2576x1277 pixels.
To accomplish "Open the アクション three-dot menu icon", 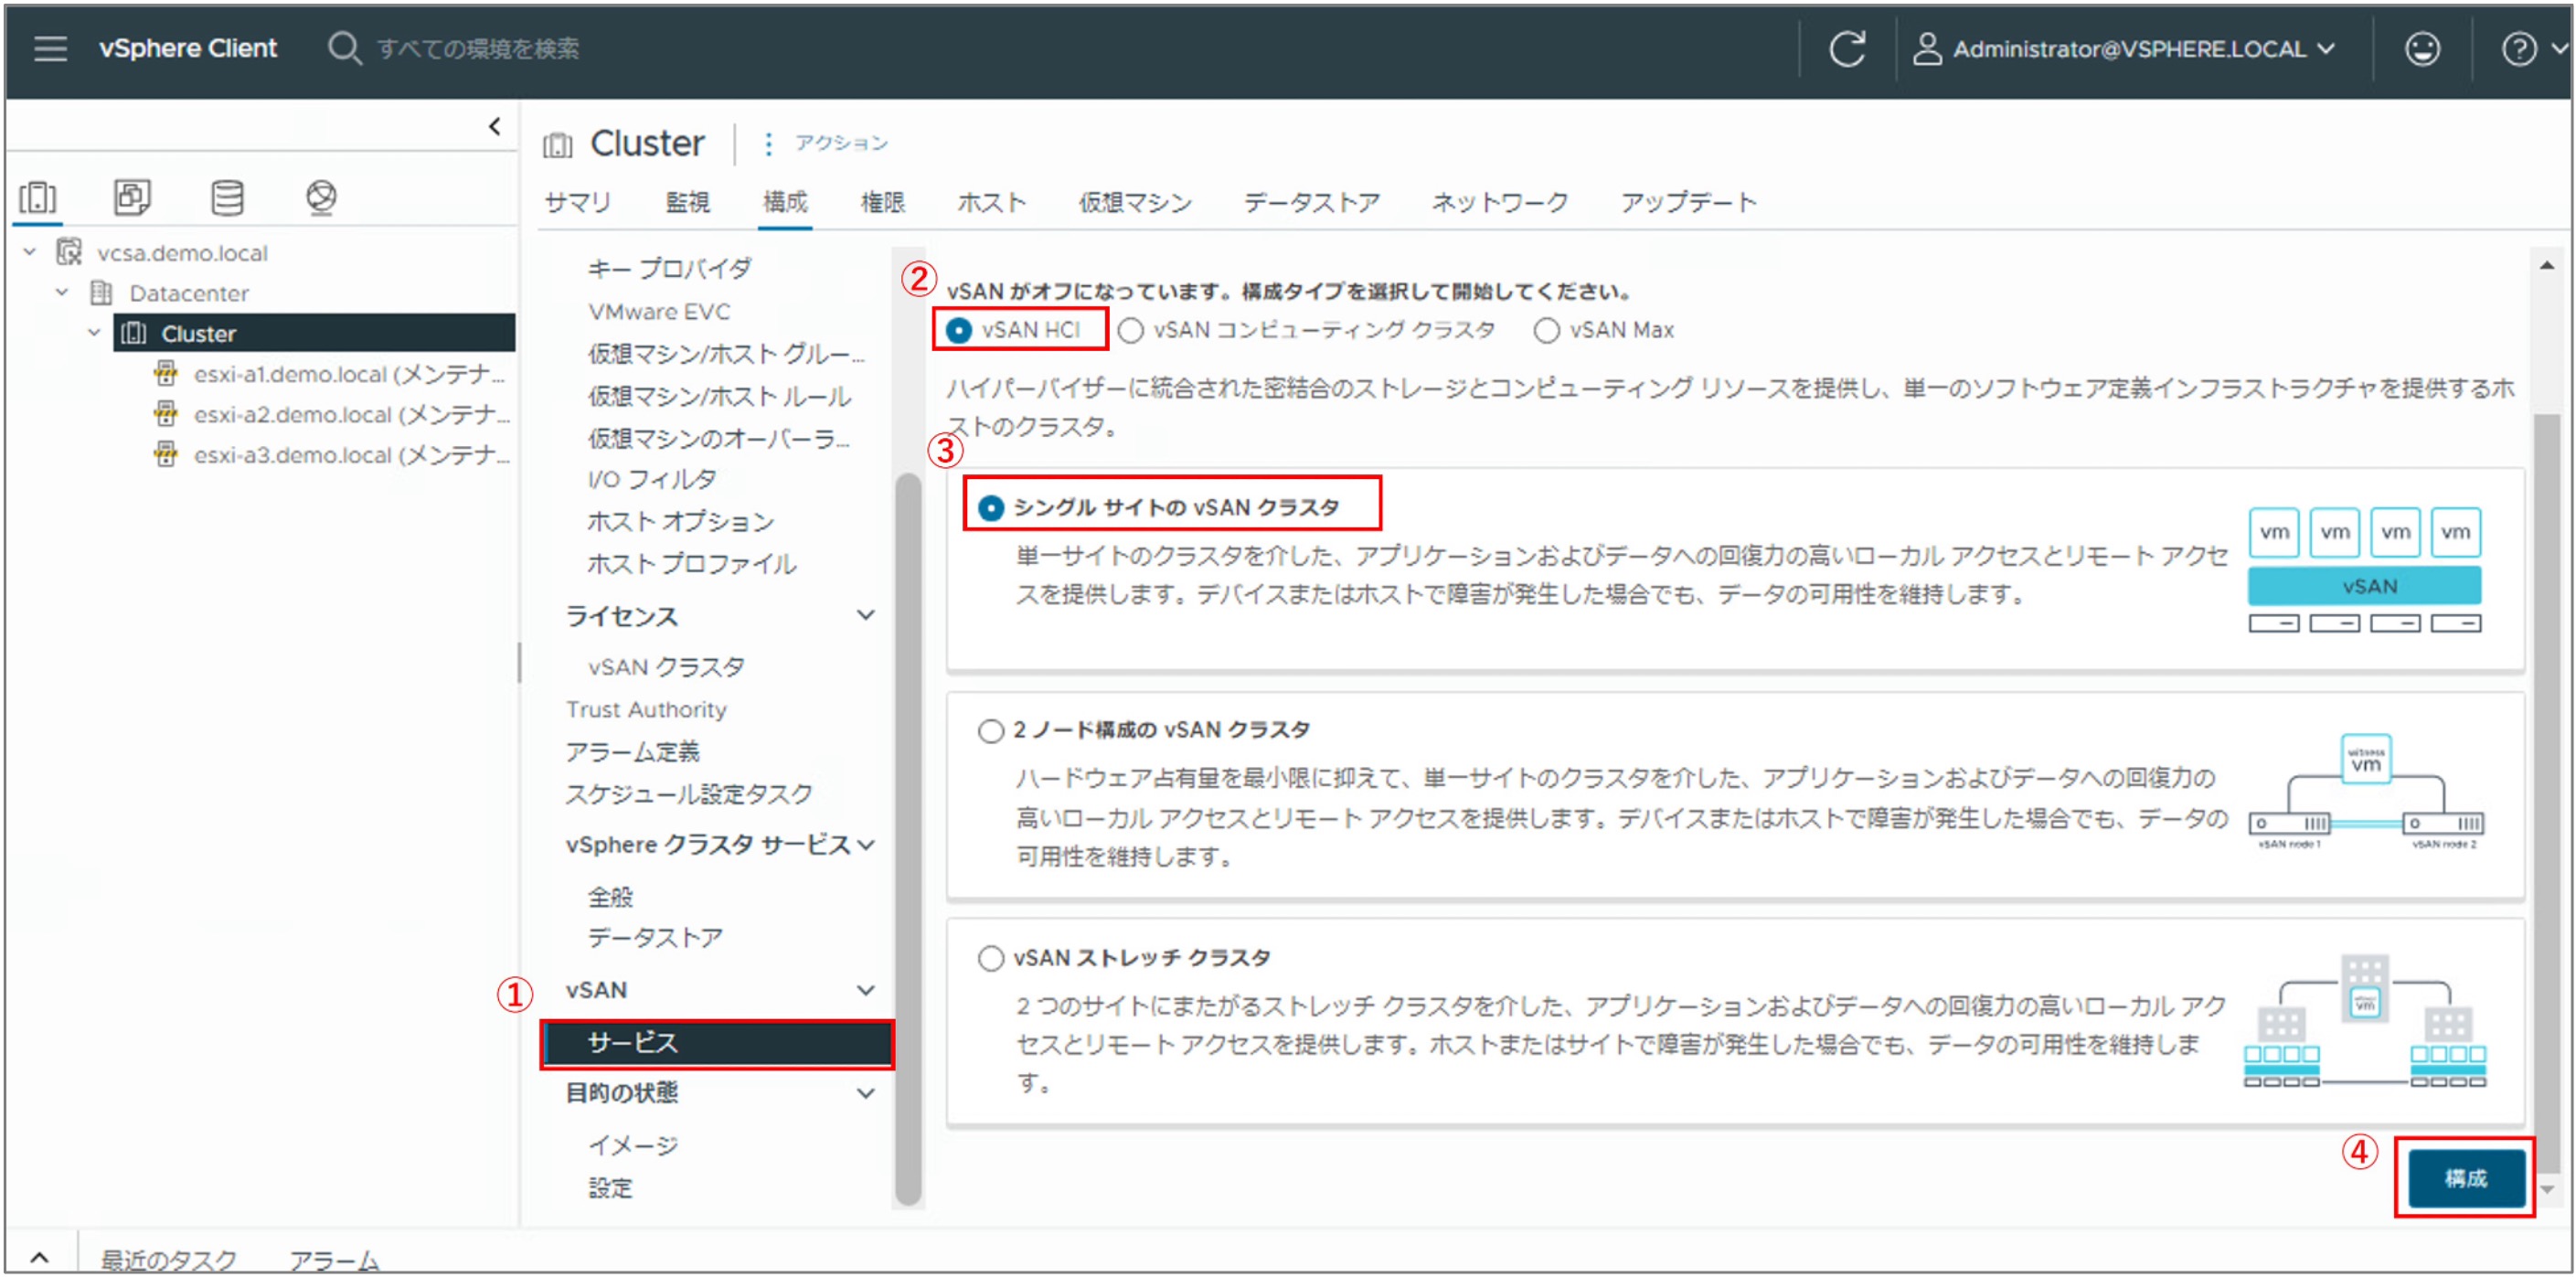I will point(767,144).
